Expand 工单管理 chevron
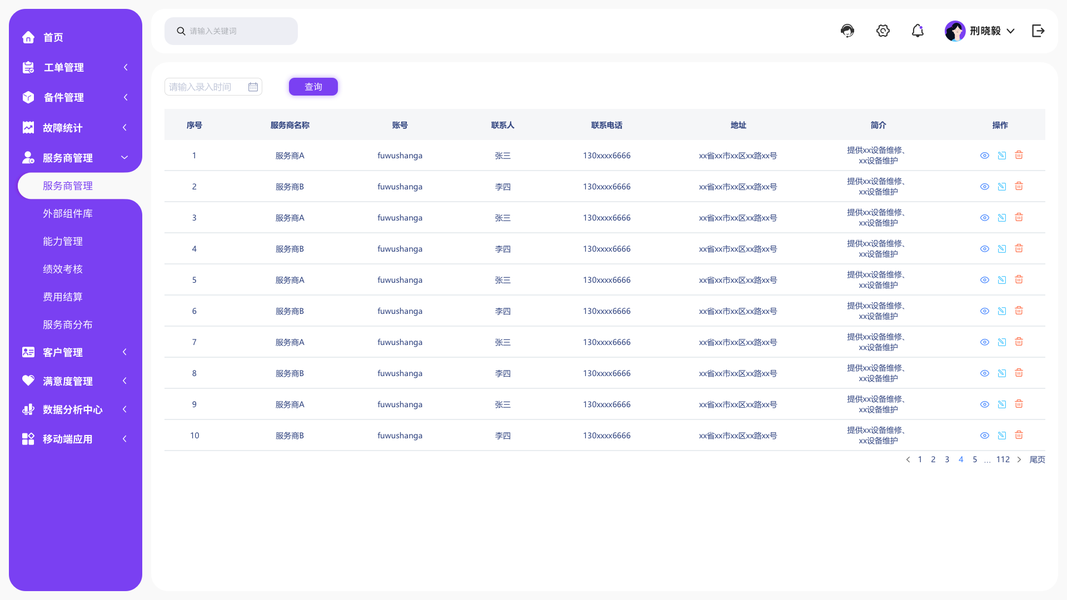This screenshot has height=600, width=1067. 125,67
